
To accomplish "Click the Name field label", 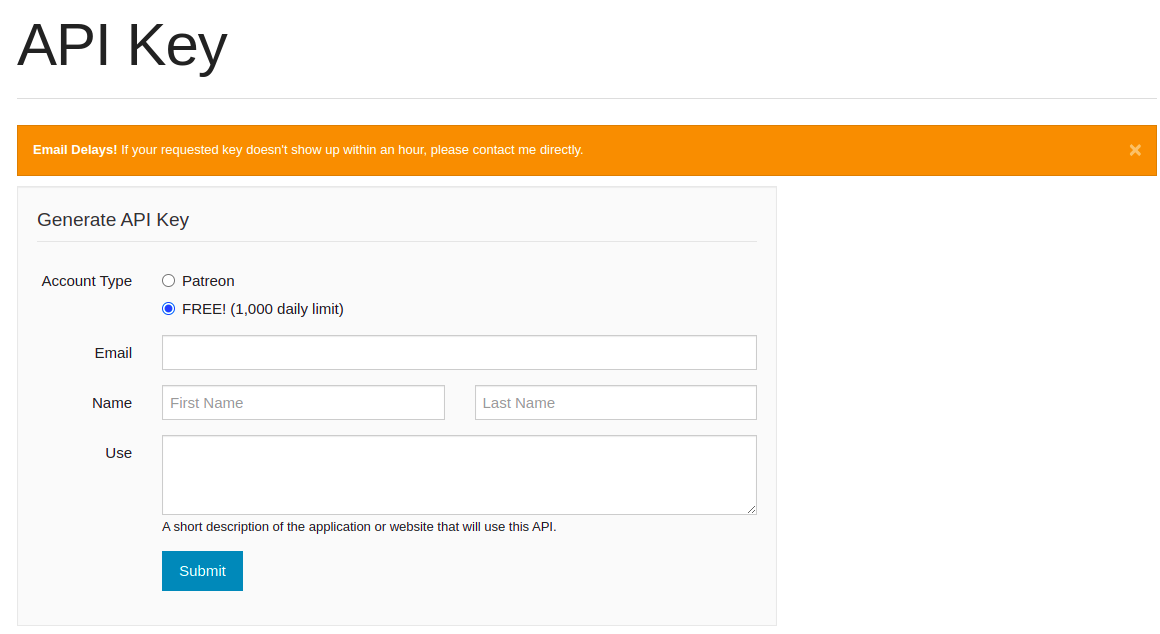I will [x=111, y=402].
